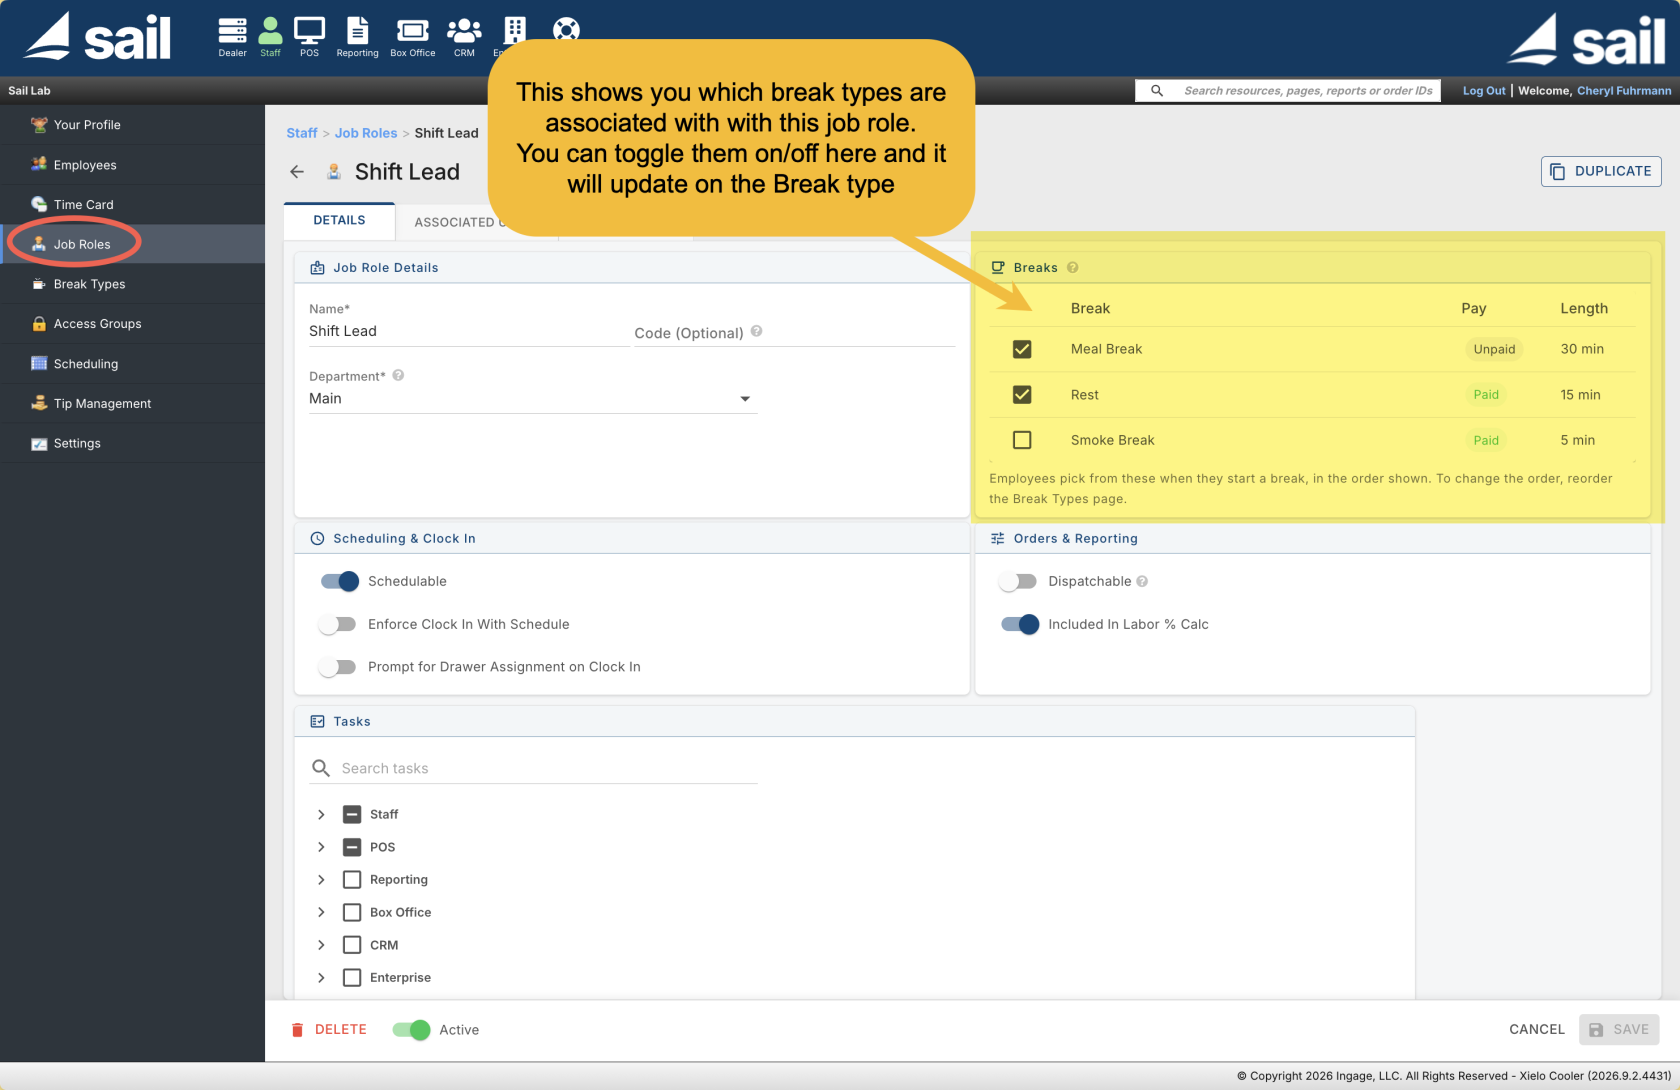Open Break Types in the sidebar menu
This screenshot has width=1680, height=1090.
[x=132, y=284]
